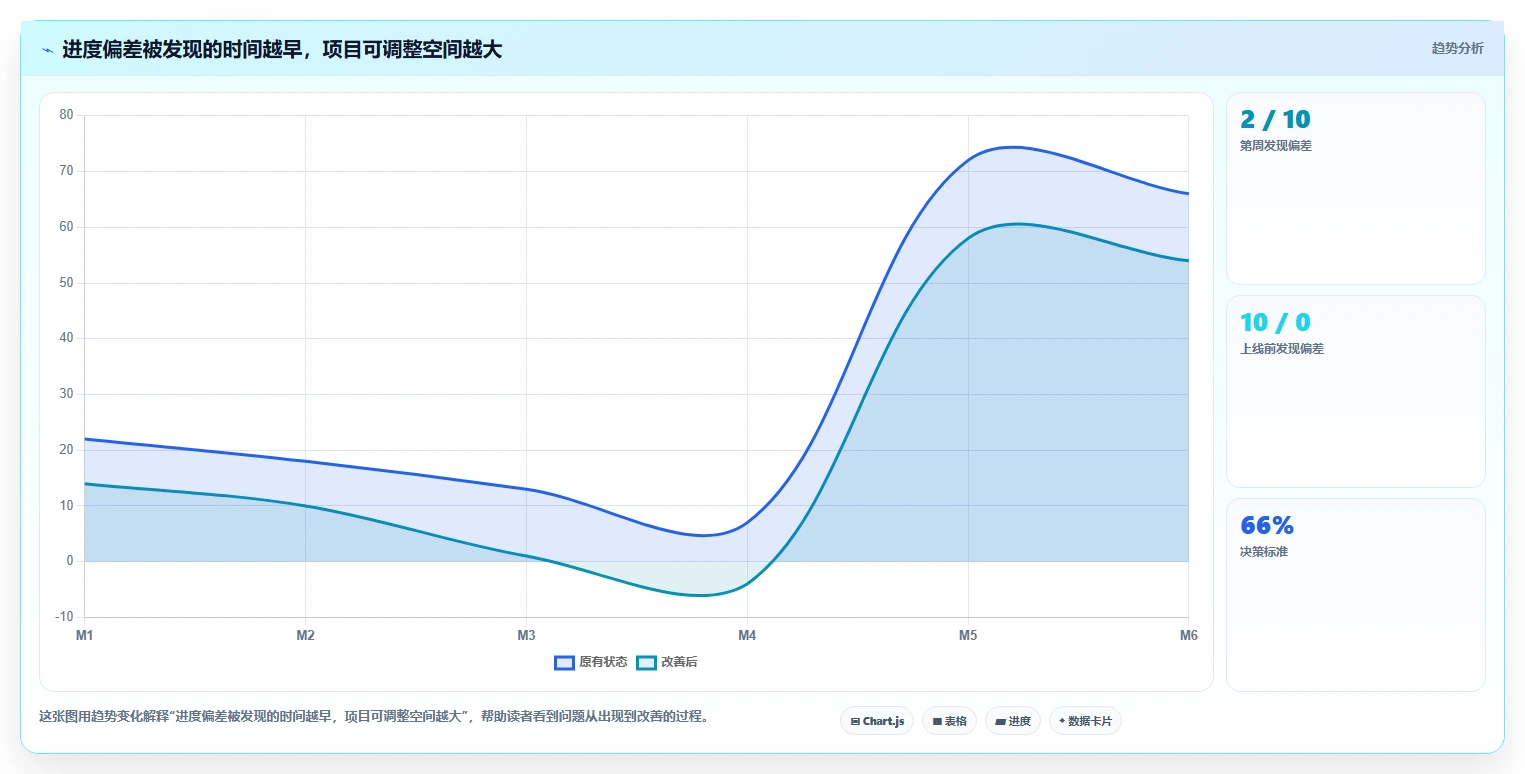
Task: Click the 数据卡片 tag
Action: [1085, 721]
